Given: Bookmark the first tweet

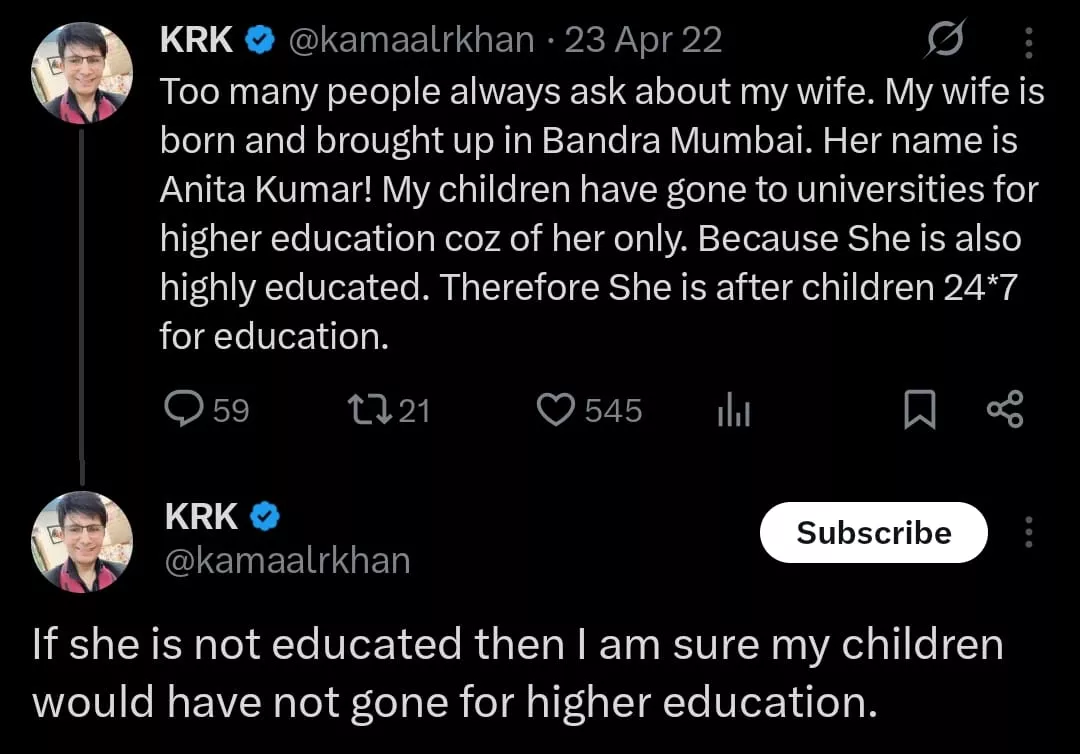Looking at the screenshot, I should coord(920,411).
